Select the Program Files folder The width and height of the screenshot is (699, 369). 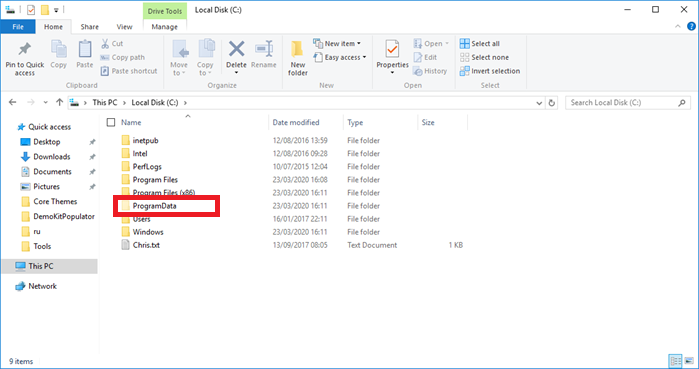(x=155, y=180)
